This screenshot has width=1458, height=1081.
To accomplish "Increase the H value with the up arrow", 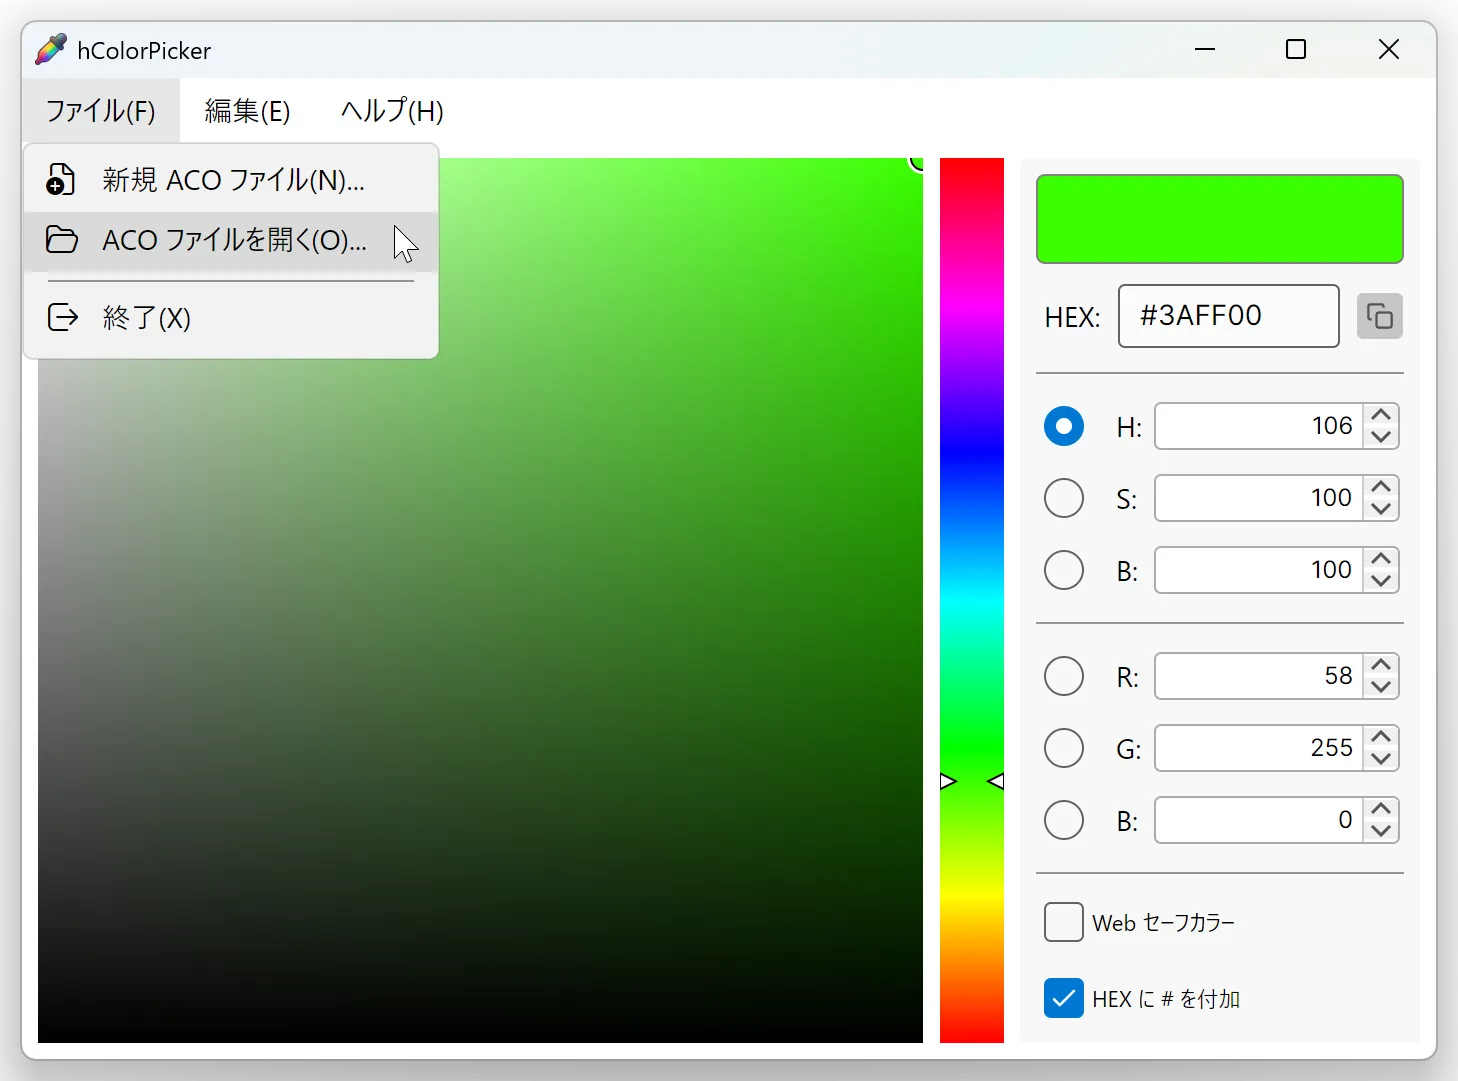I will click(1381, 415).
